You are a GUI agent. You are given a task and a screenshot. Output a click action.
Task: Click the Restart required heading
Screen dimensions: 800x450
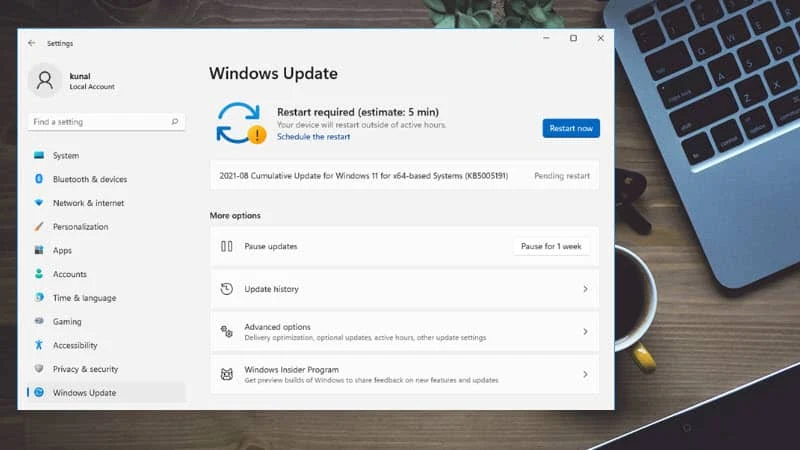[358, 112]
